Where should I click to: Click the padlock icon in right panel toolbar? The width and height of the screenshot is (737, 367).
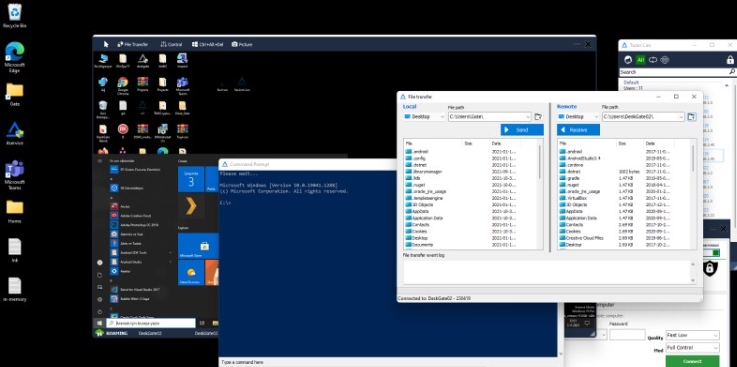(730, 60)
